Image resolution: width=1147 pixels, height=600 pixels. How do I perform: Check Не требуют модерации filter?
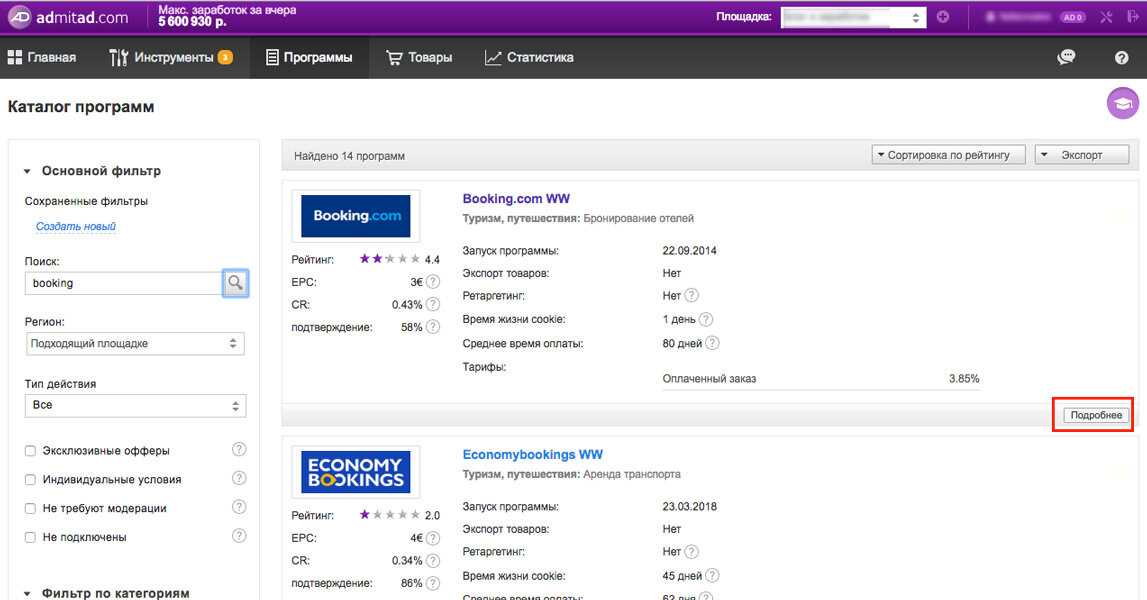click(30, 508)
